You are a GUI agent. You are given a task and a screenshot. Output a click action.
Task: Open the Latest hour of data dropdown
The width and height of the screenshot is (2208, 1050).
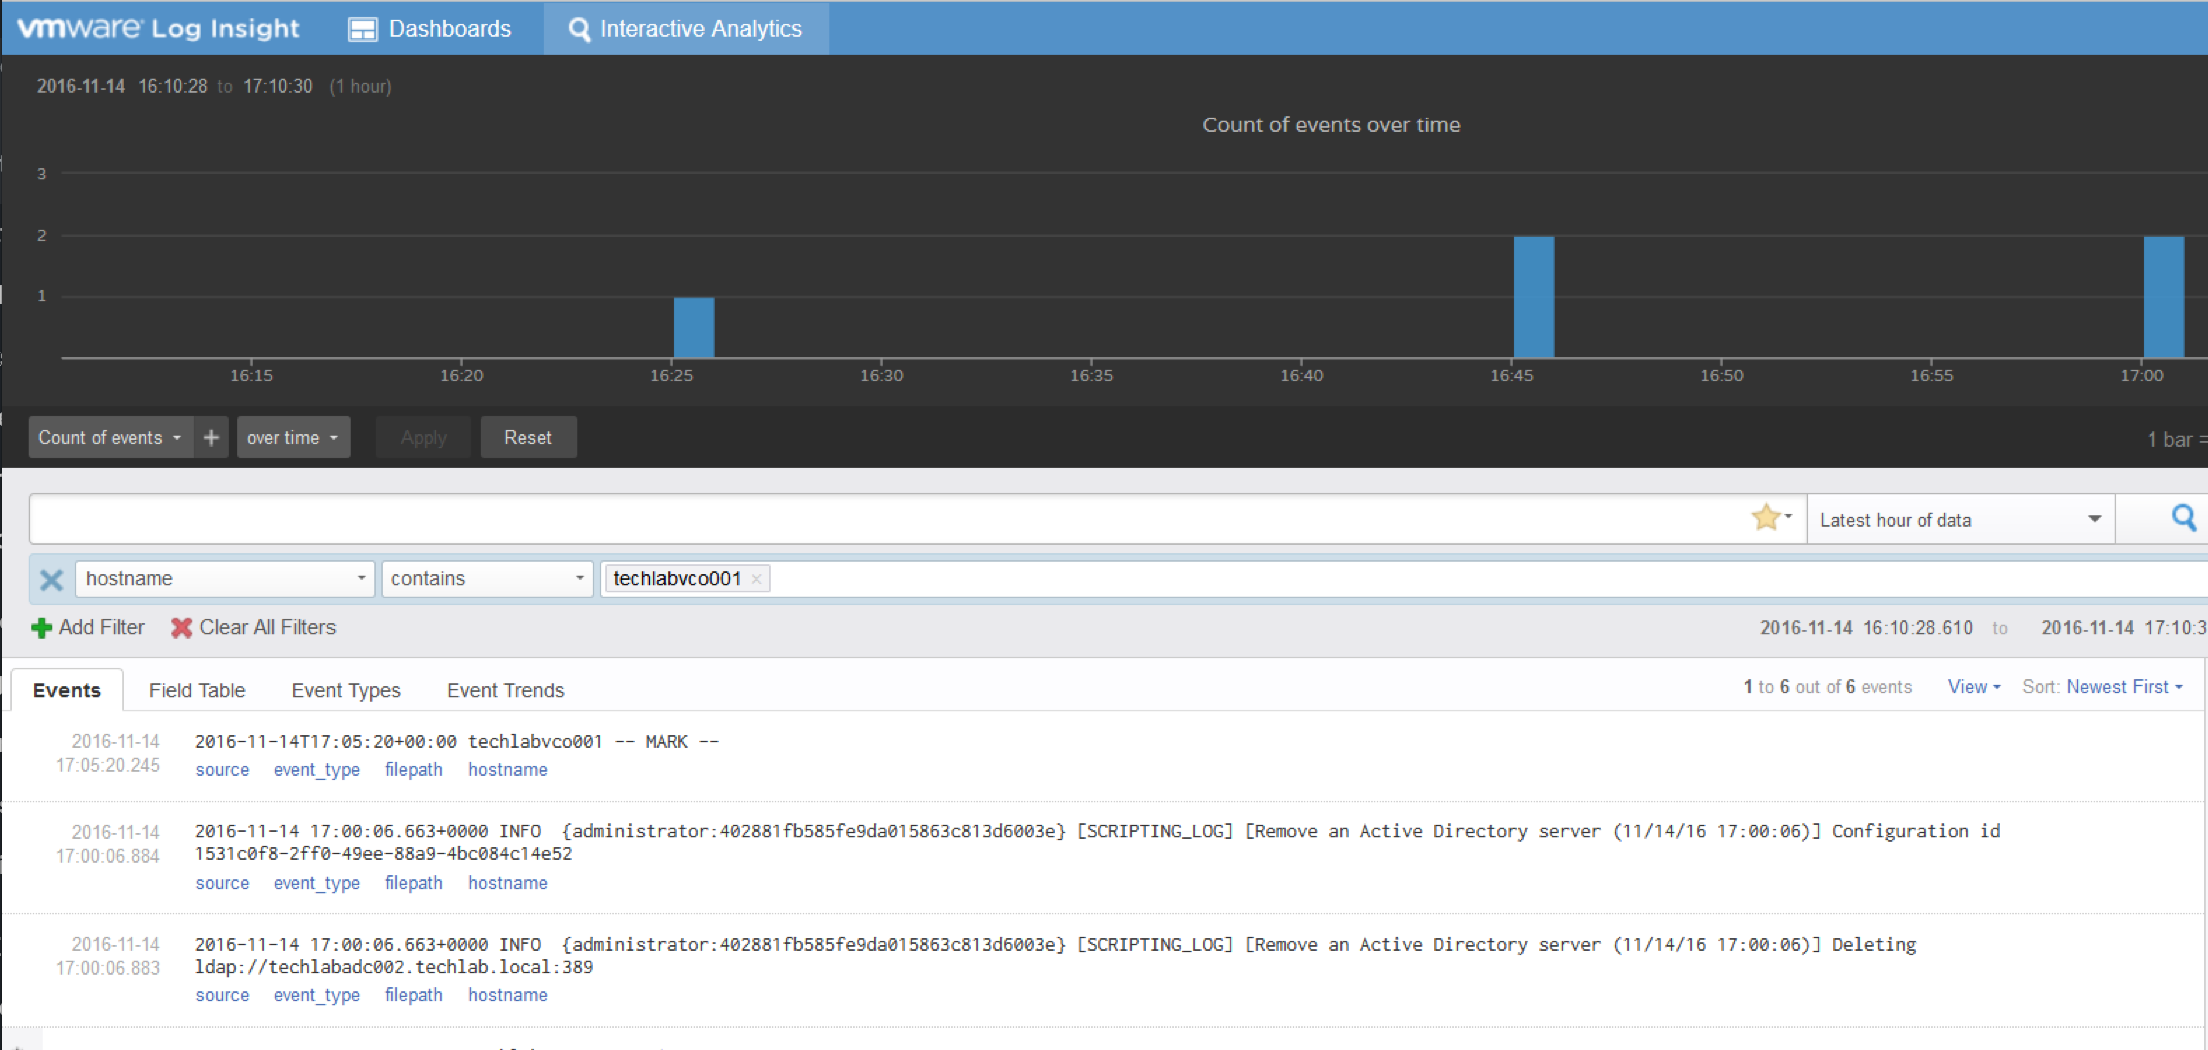click(x=1960, y=519)
